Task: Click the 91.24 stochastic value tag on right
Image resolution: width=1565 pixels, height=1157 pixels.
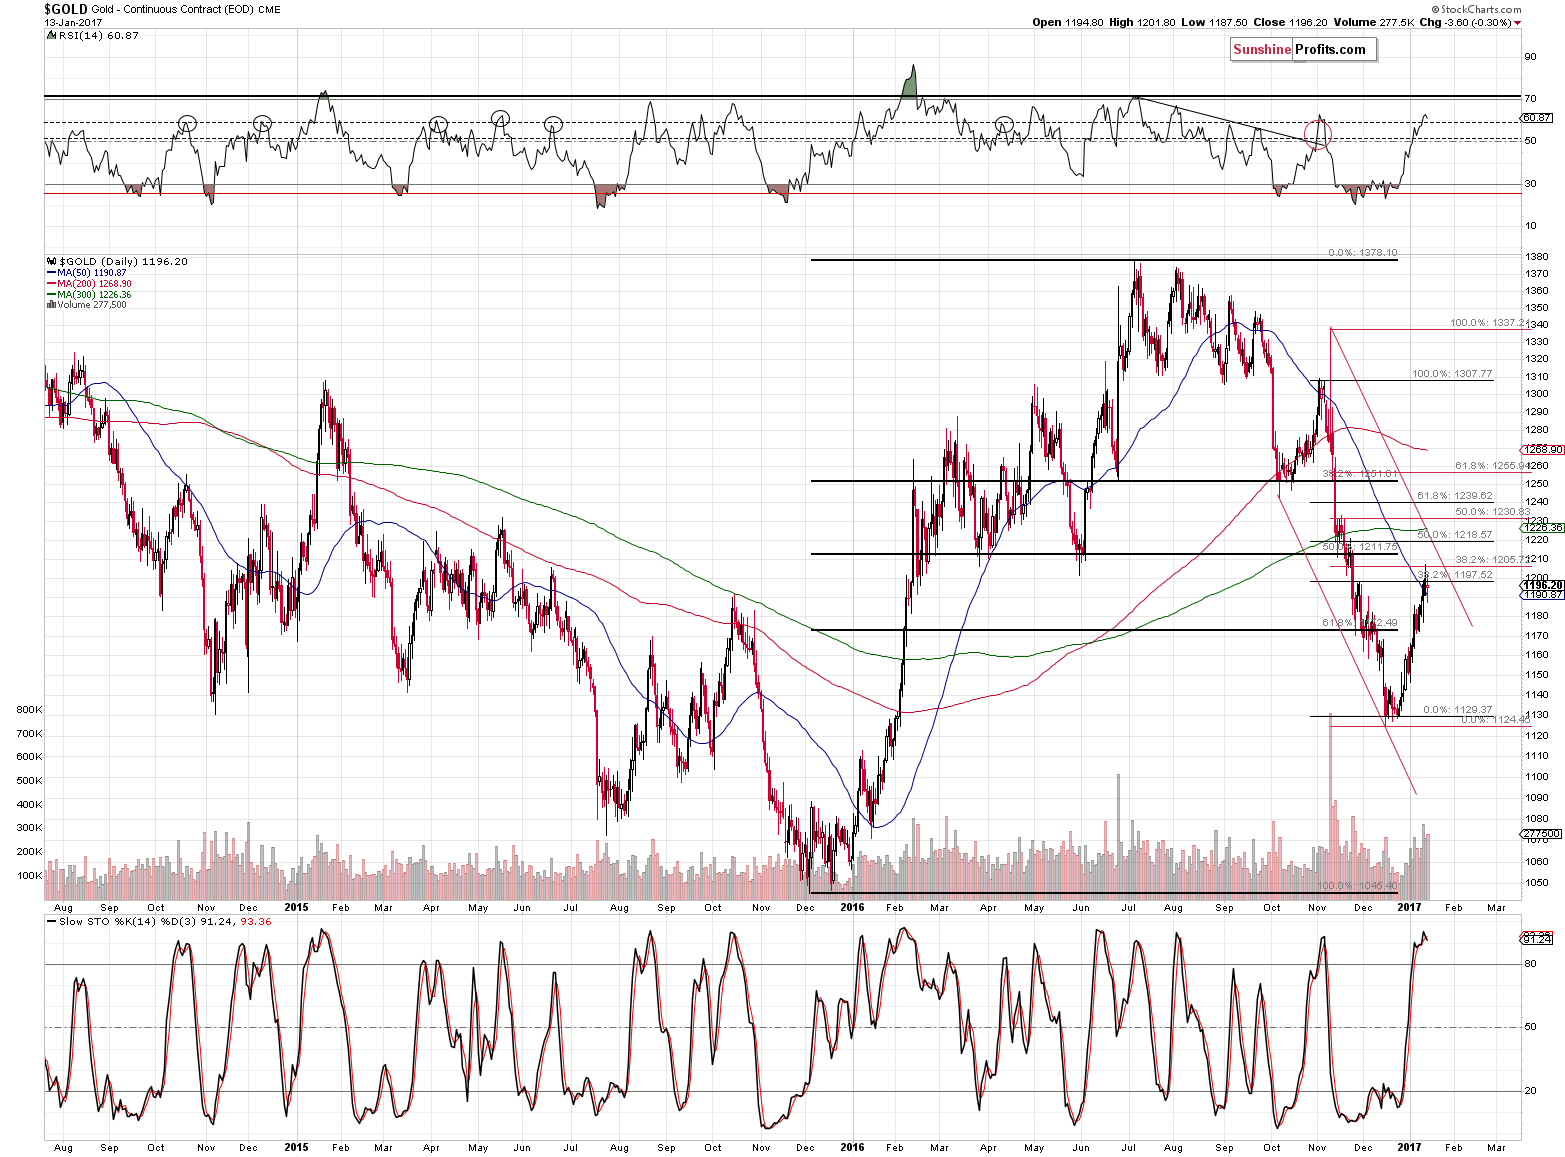Action: tap(1536, 938)
